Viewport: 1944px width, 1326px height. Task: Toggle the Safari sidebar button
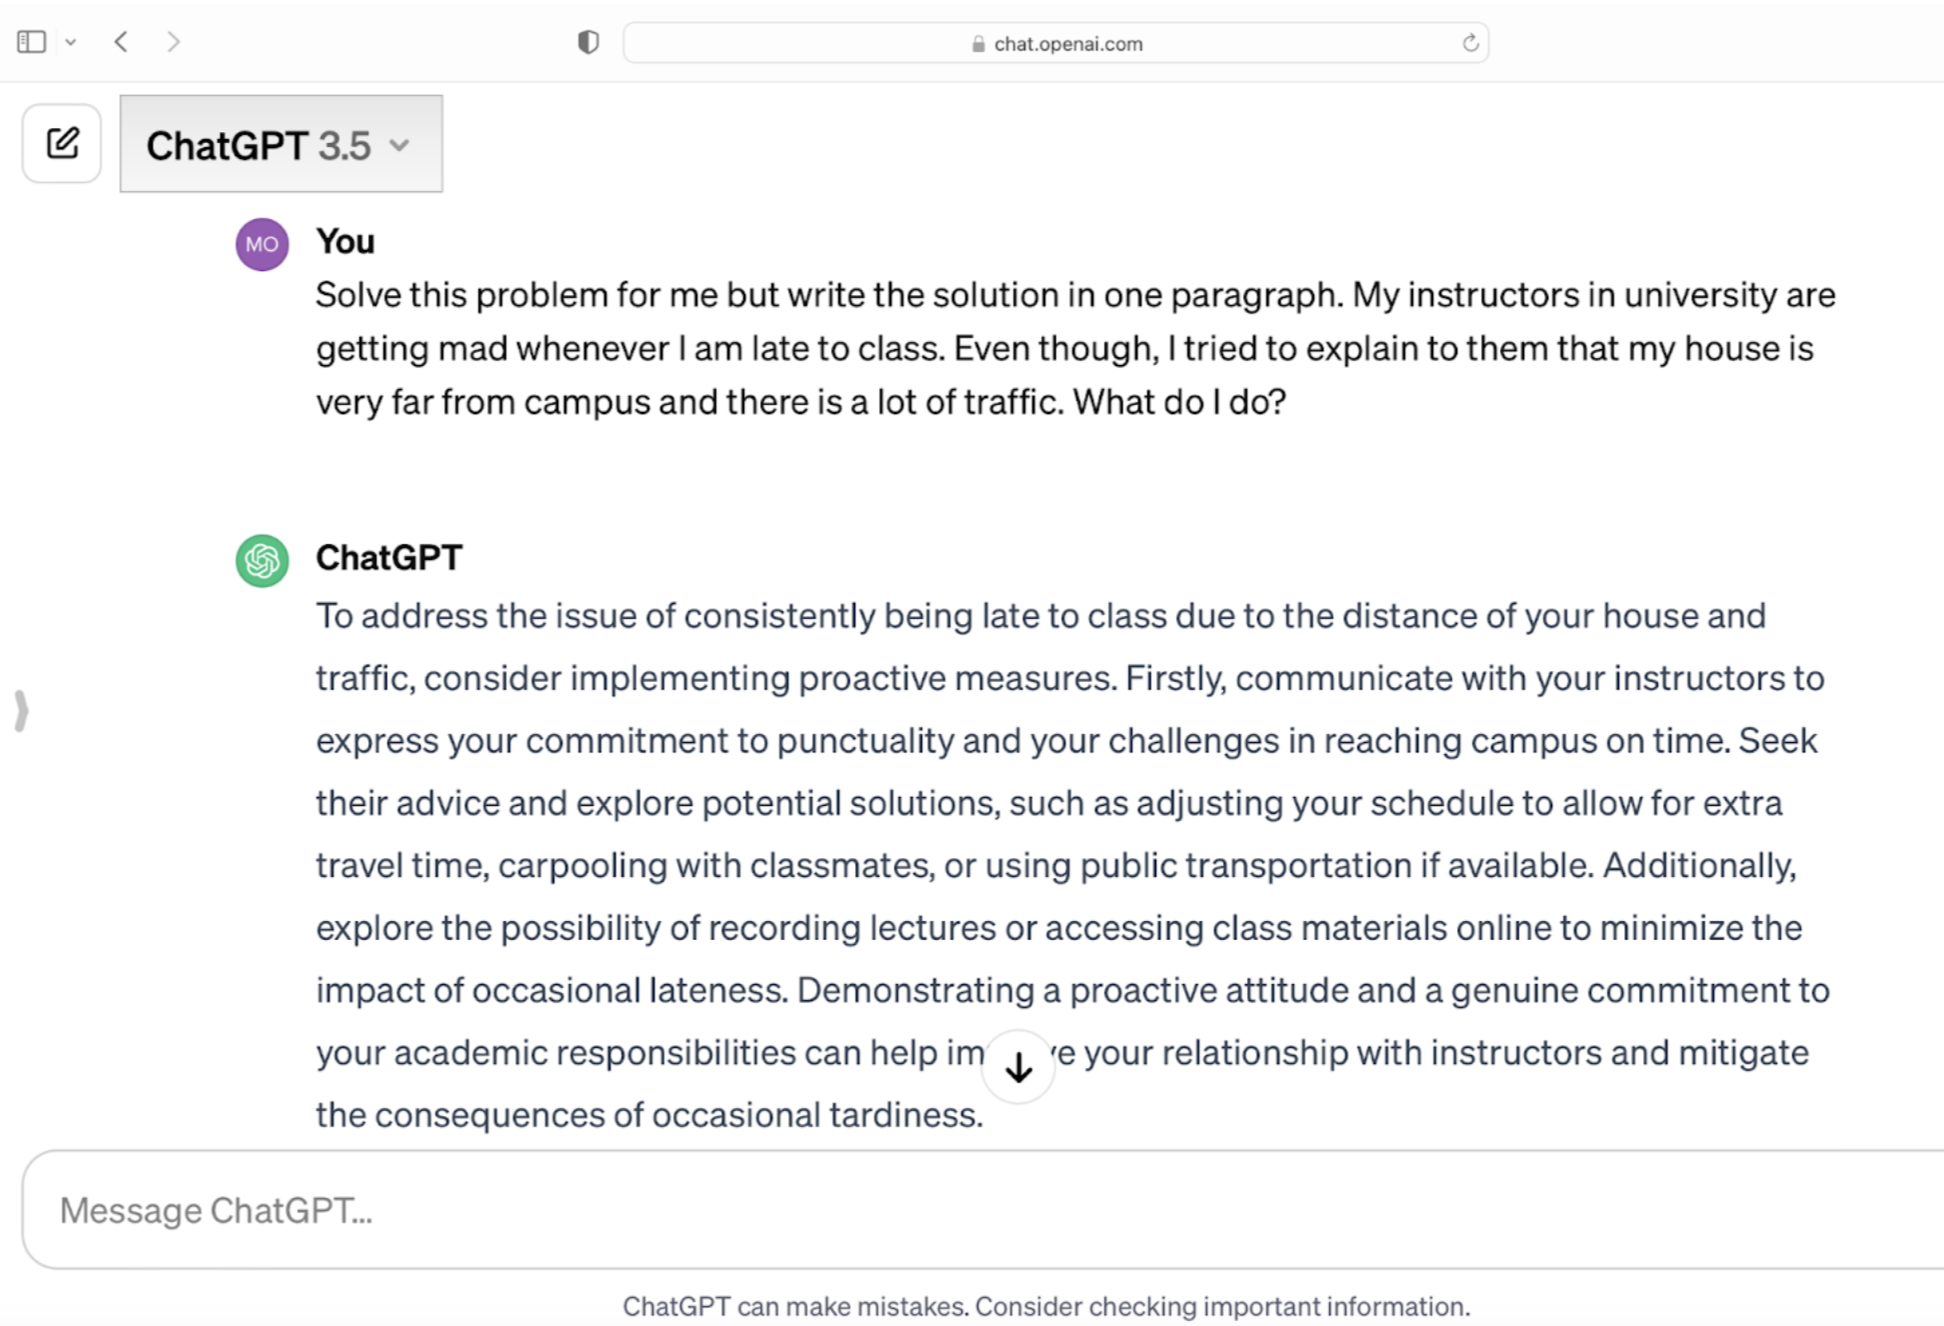(x=32, y=42)
